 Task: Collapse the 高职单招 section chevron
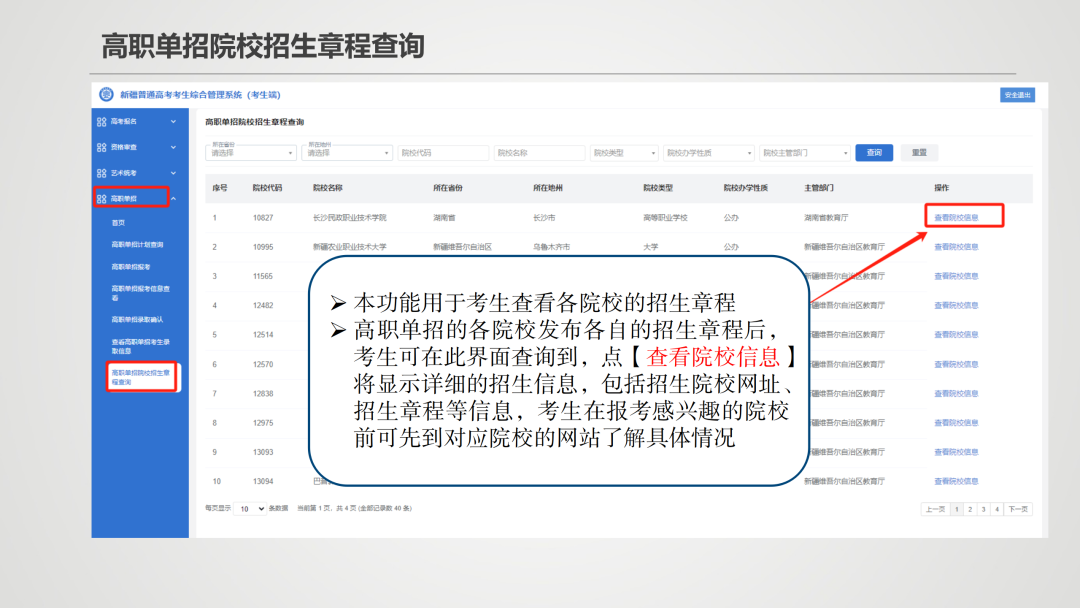coord(171,198)
